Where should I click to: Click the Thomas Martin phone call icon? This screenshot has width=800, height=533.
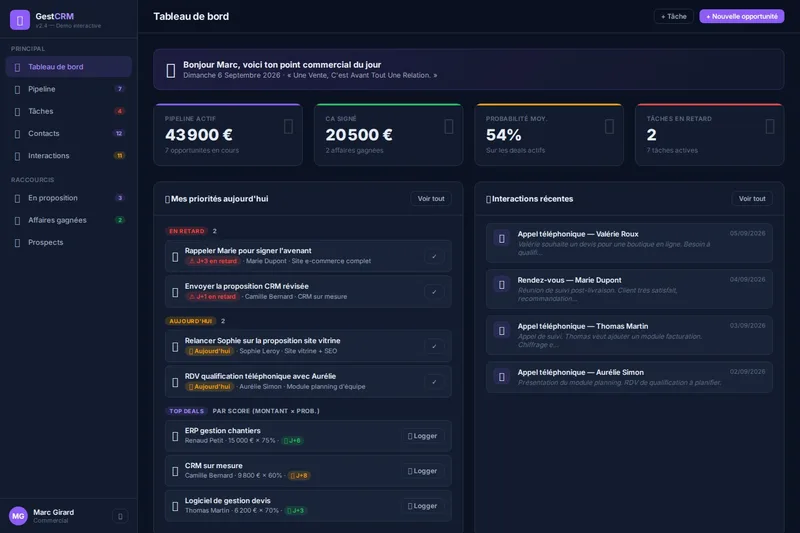(x=502, y=331)
